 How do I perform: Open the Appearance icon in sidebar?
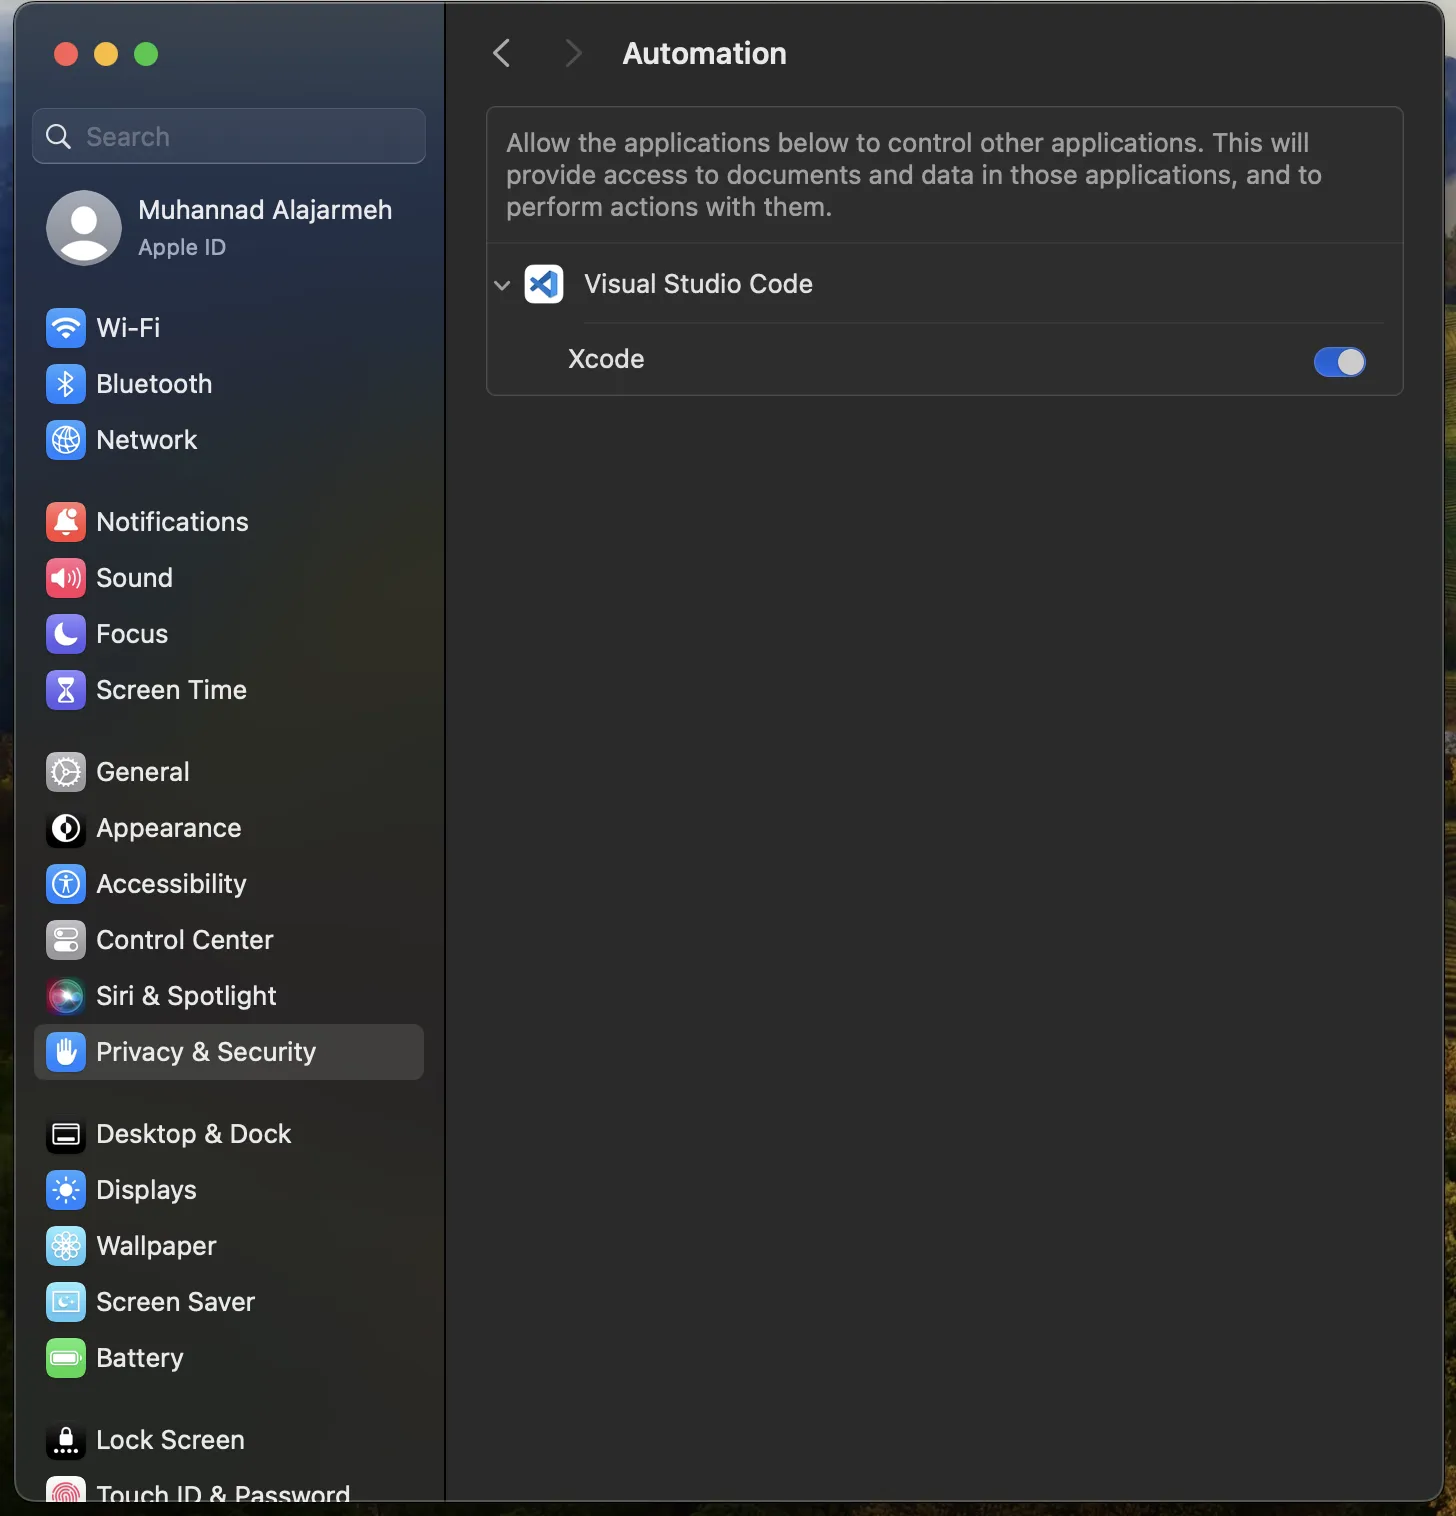[66, 828]
